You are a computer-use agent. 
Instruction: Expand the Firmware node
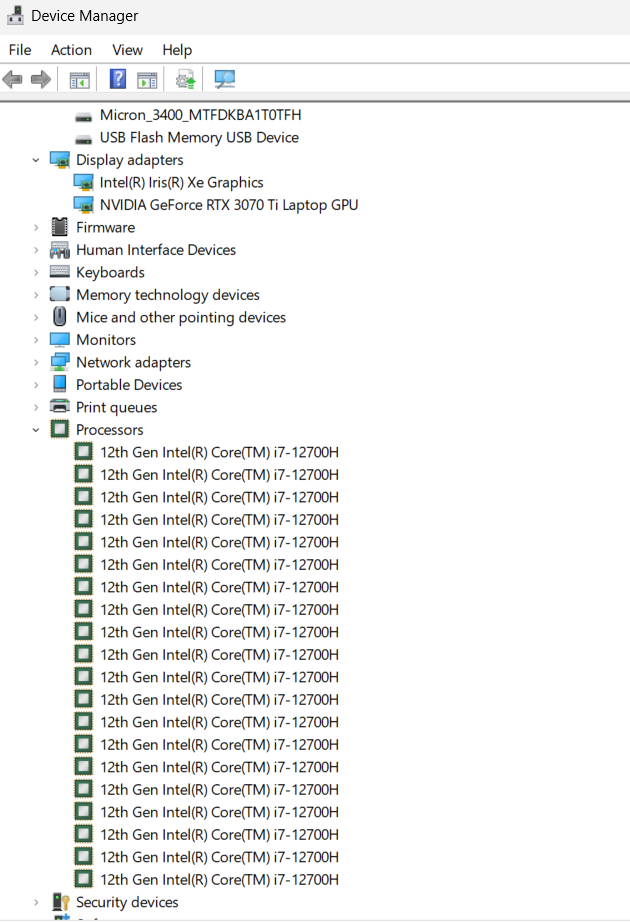pos(36,228)
